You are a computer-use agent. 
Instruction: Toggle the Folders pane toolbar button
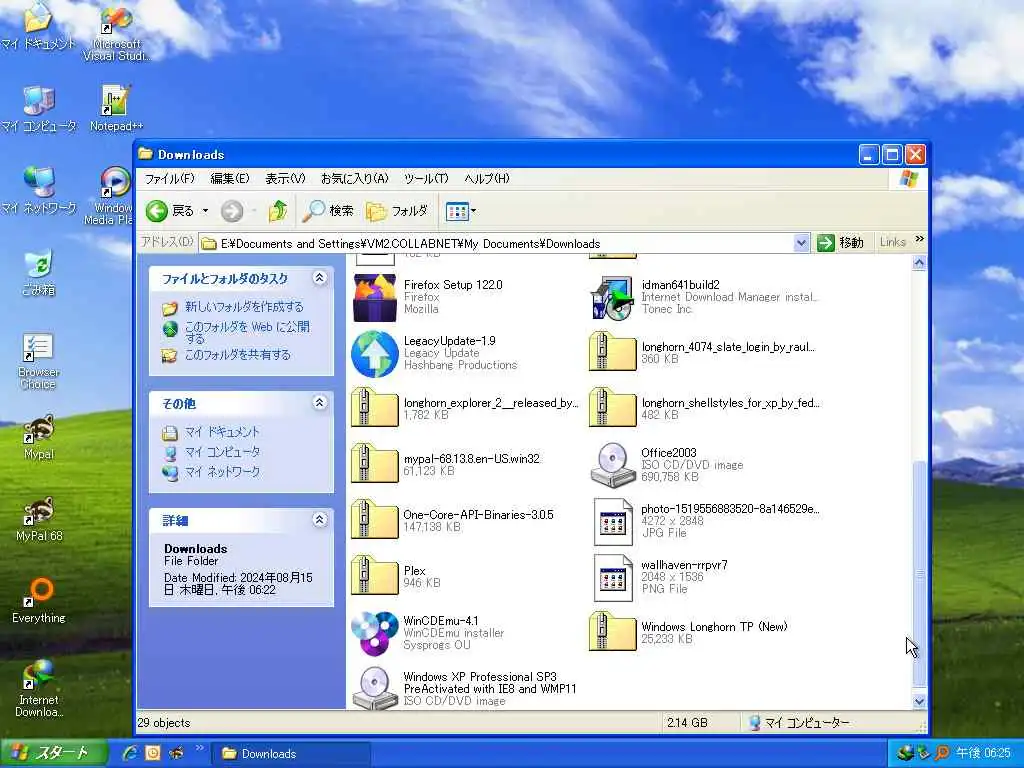coord(396,211)
